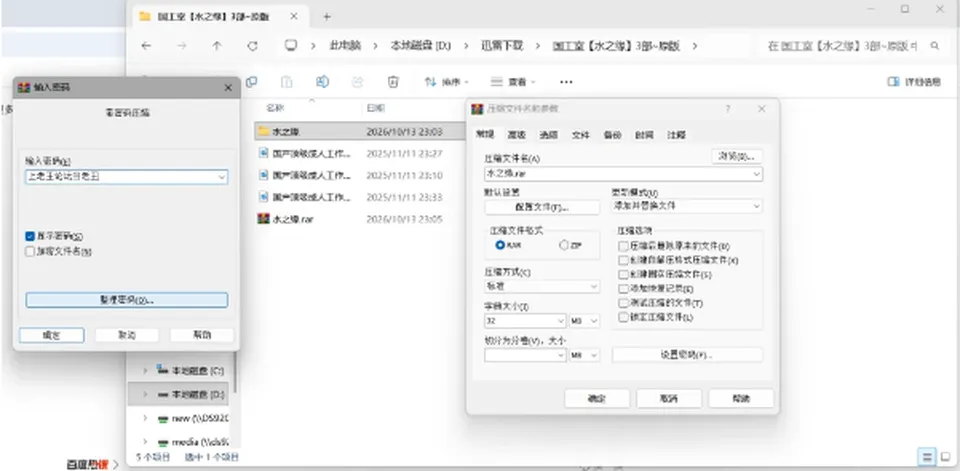The image size is (960, 471).
Task: Click the This PC monitor icon in address bar
Action: (x=291, y=45)
